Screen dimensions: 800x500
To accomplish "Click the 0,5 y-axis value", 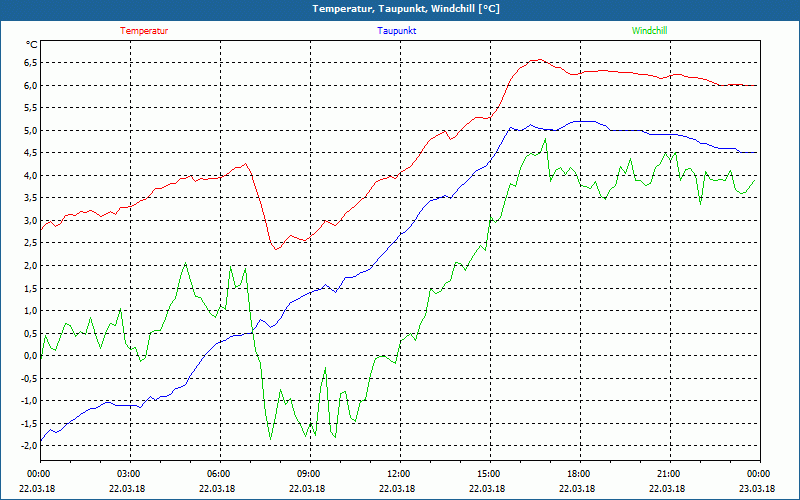I will (31, 333).
